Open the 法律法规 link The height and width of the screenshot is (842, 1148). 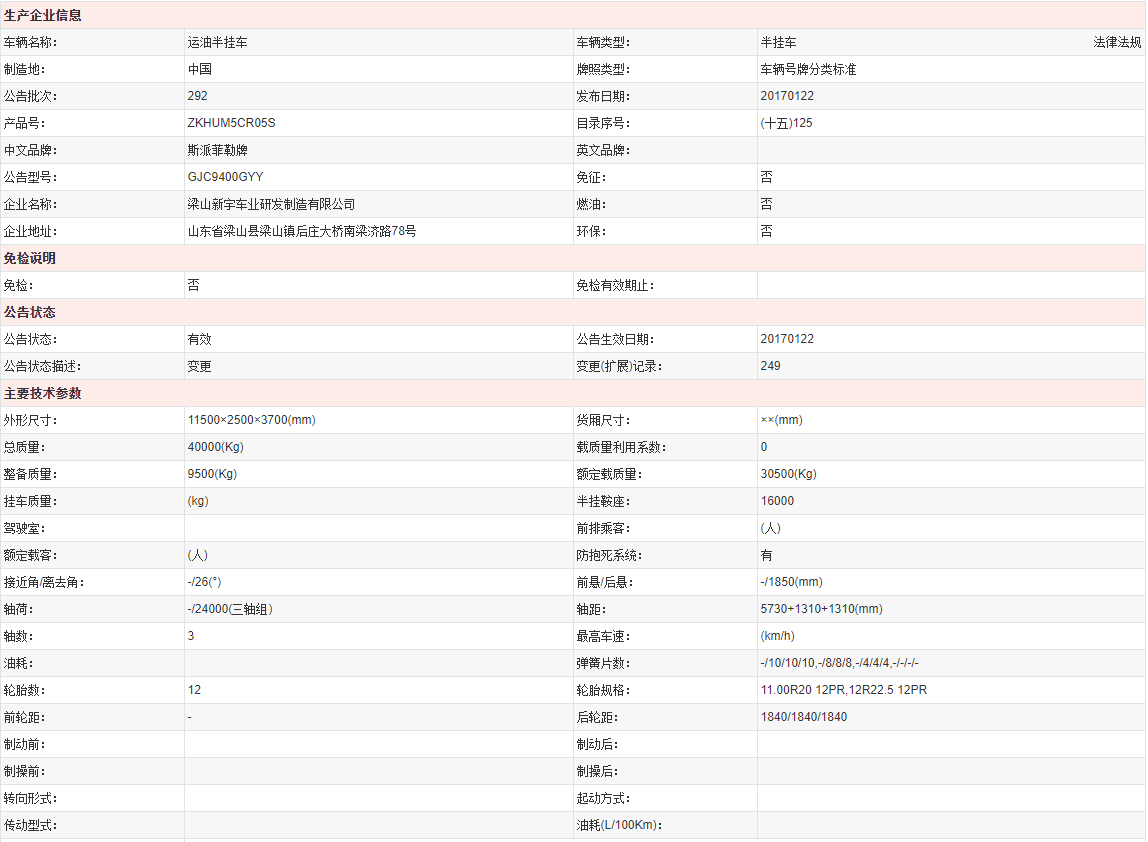click(x=1116, y=43)
